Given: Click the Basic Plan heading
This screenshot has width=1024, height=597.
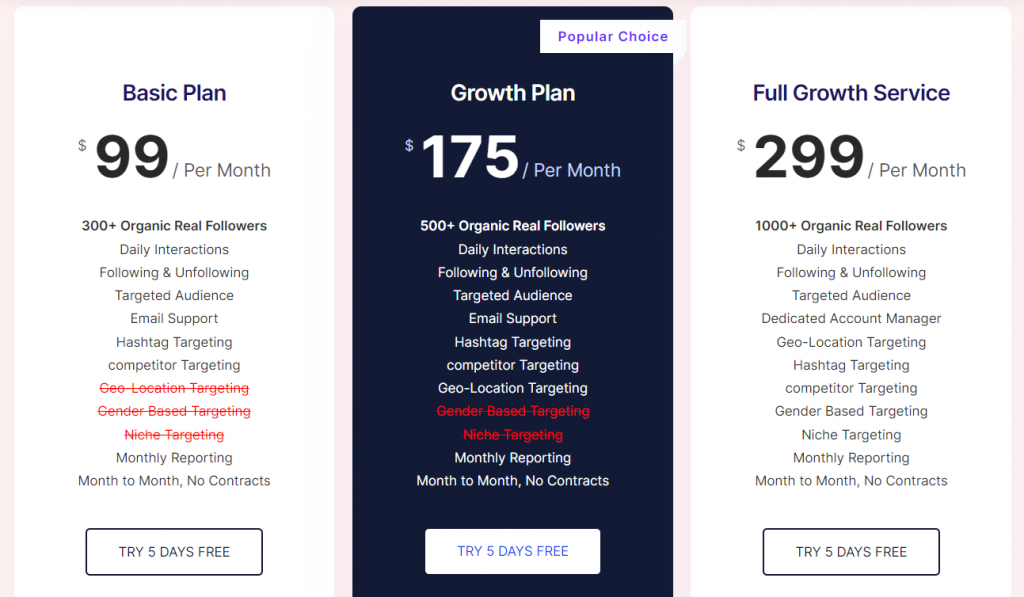Looking at the screenshot, I should [x=174, y=93].
